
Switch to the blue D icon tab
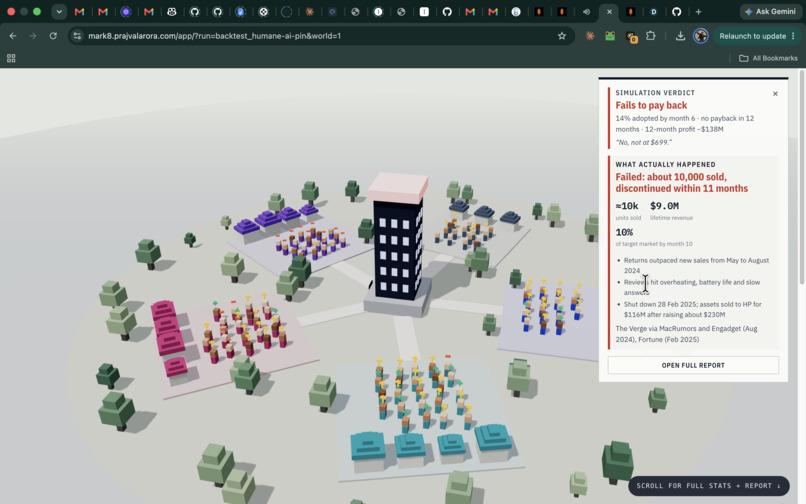654,12
